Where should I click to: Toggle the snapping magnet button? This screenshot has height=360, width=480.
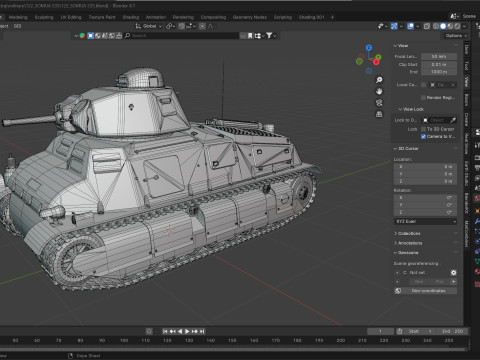(x=181, y=26)
